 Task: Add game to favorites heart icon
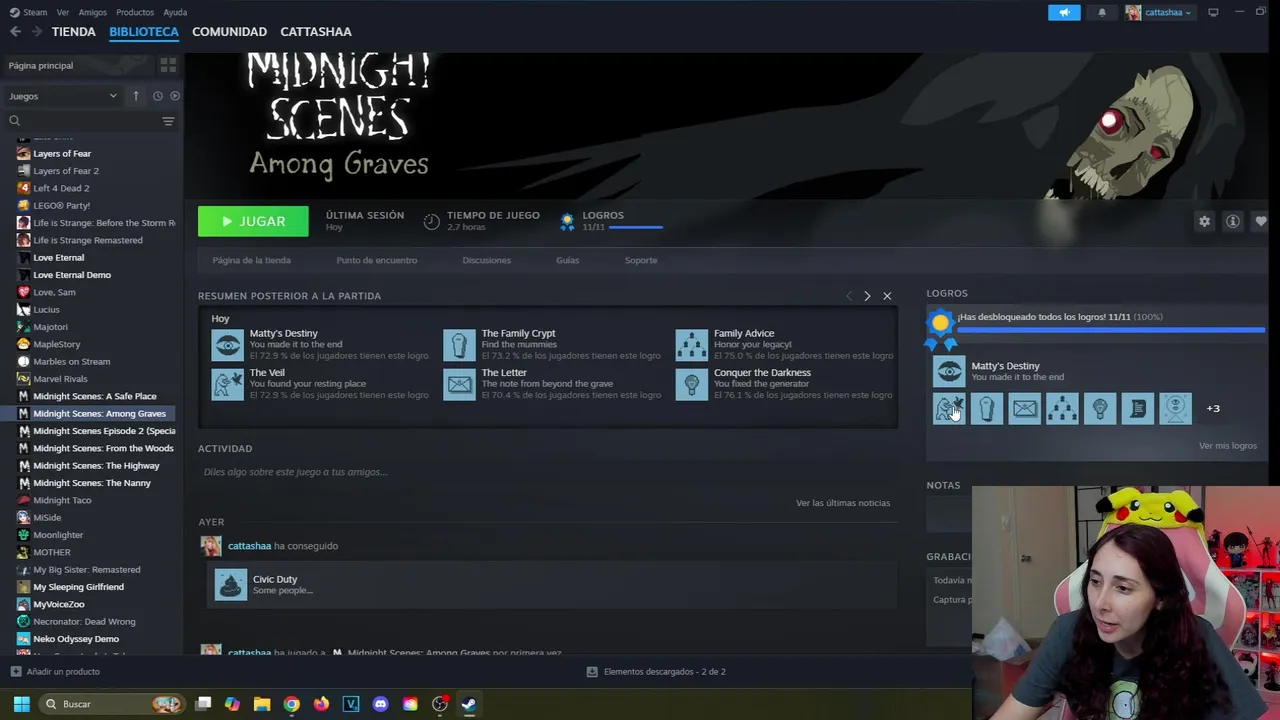[x=1261, y=222]
